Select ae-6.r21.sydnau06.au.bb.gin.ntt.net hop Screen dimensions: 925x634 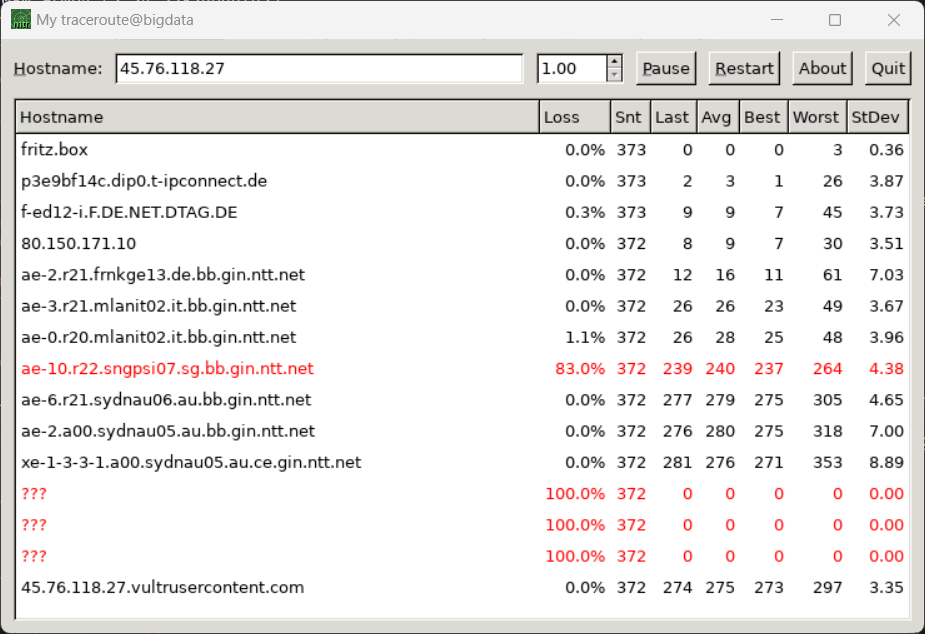pyautogui.click(x=462, y=400)
